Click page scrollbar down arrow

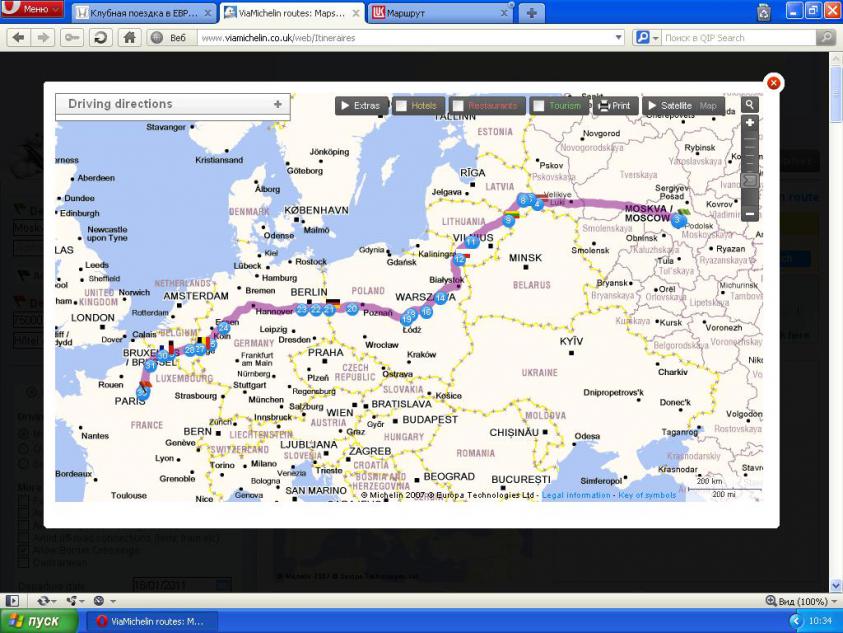click(836, 585)
